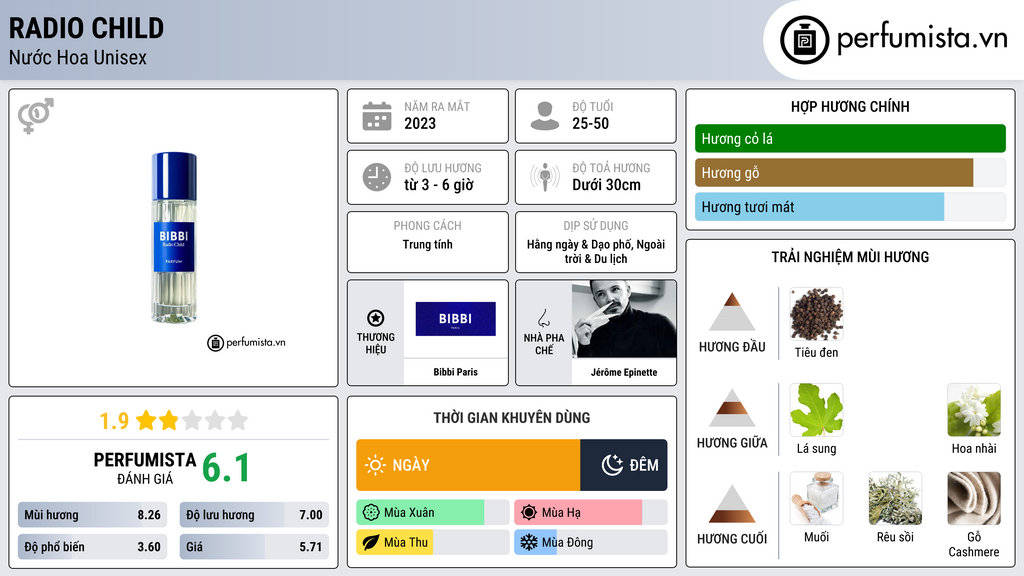This screenshot has height=576, width=1024.
Task: Click the 25-50 age range value
Action: 590,123
